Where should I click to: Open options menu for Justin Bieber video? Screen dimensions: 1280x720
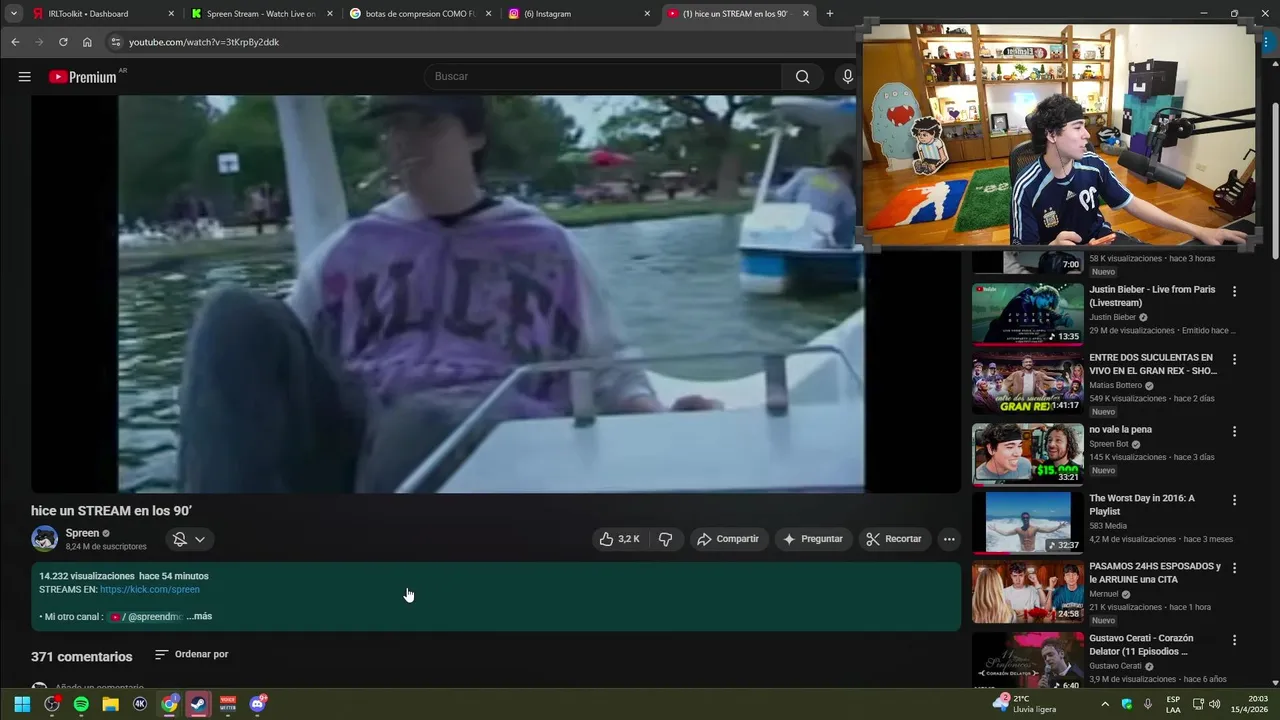click(1234, 291)
